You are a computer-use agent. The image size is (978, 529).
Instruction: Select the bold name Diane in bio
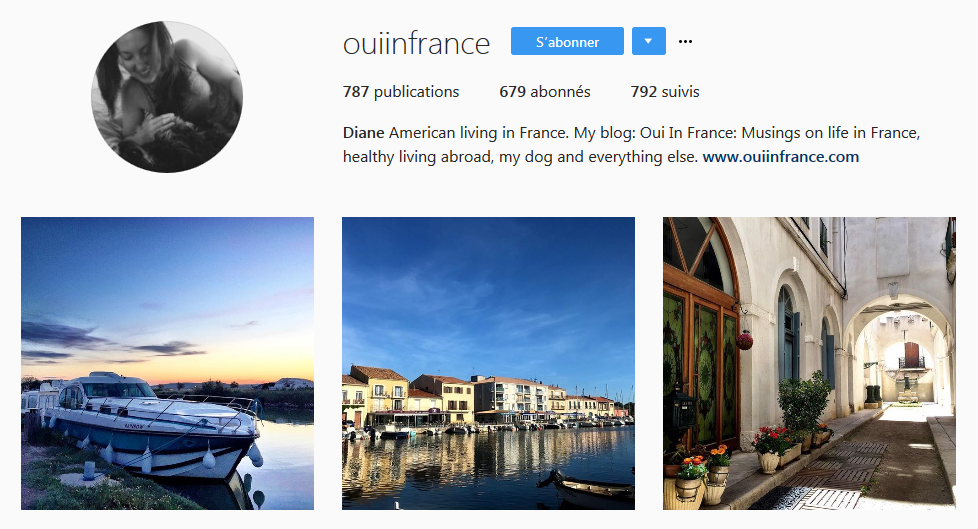pyautogui.click(x=363, y=133)
